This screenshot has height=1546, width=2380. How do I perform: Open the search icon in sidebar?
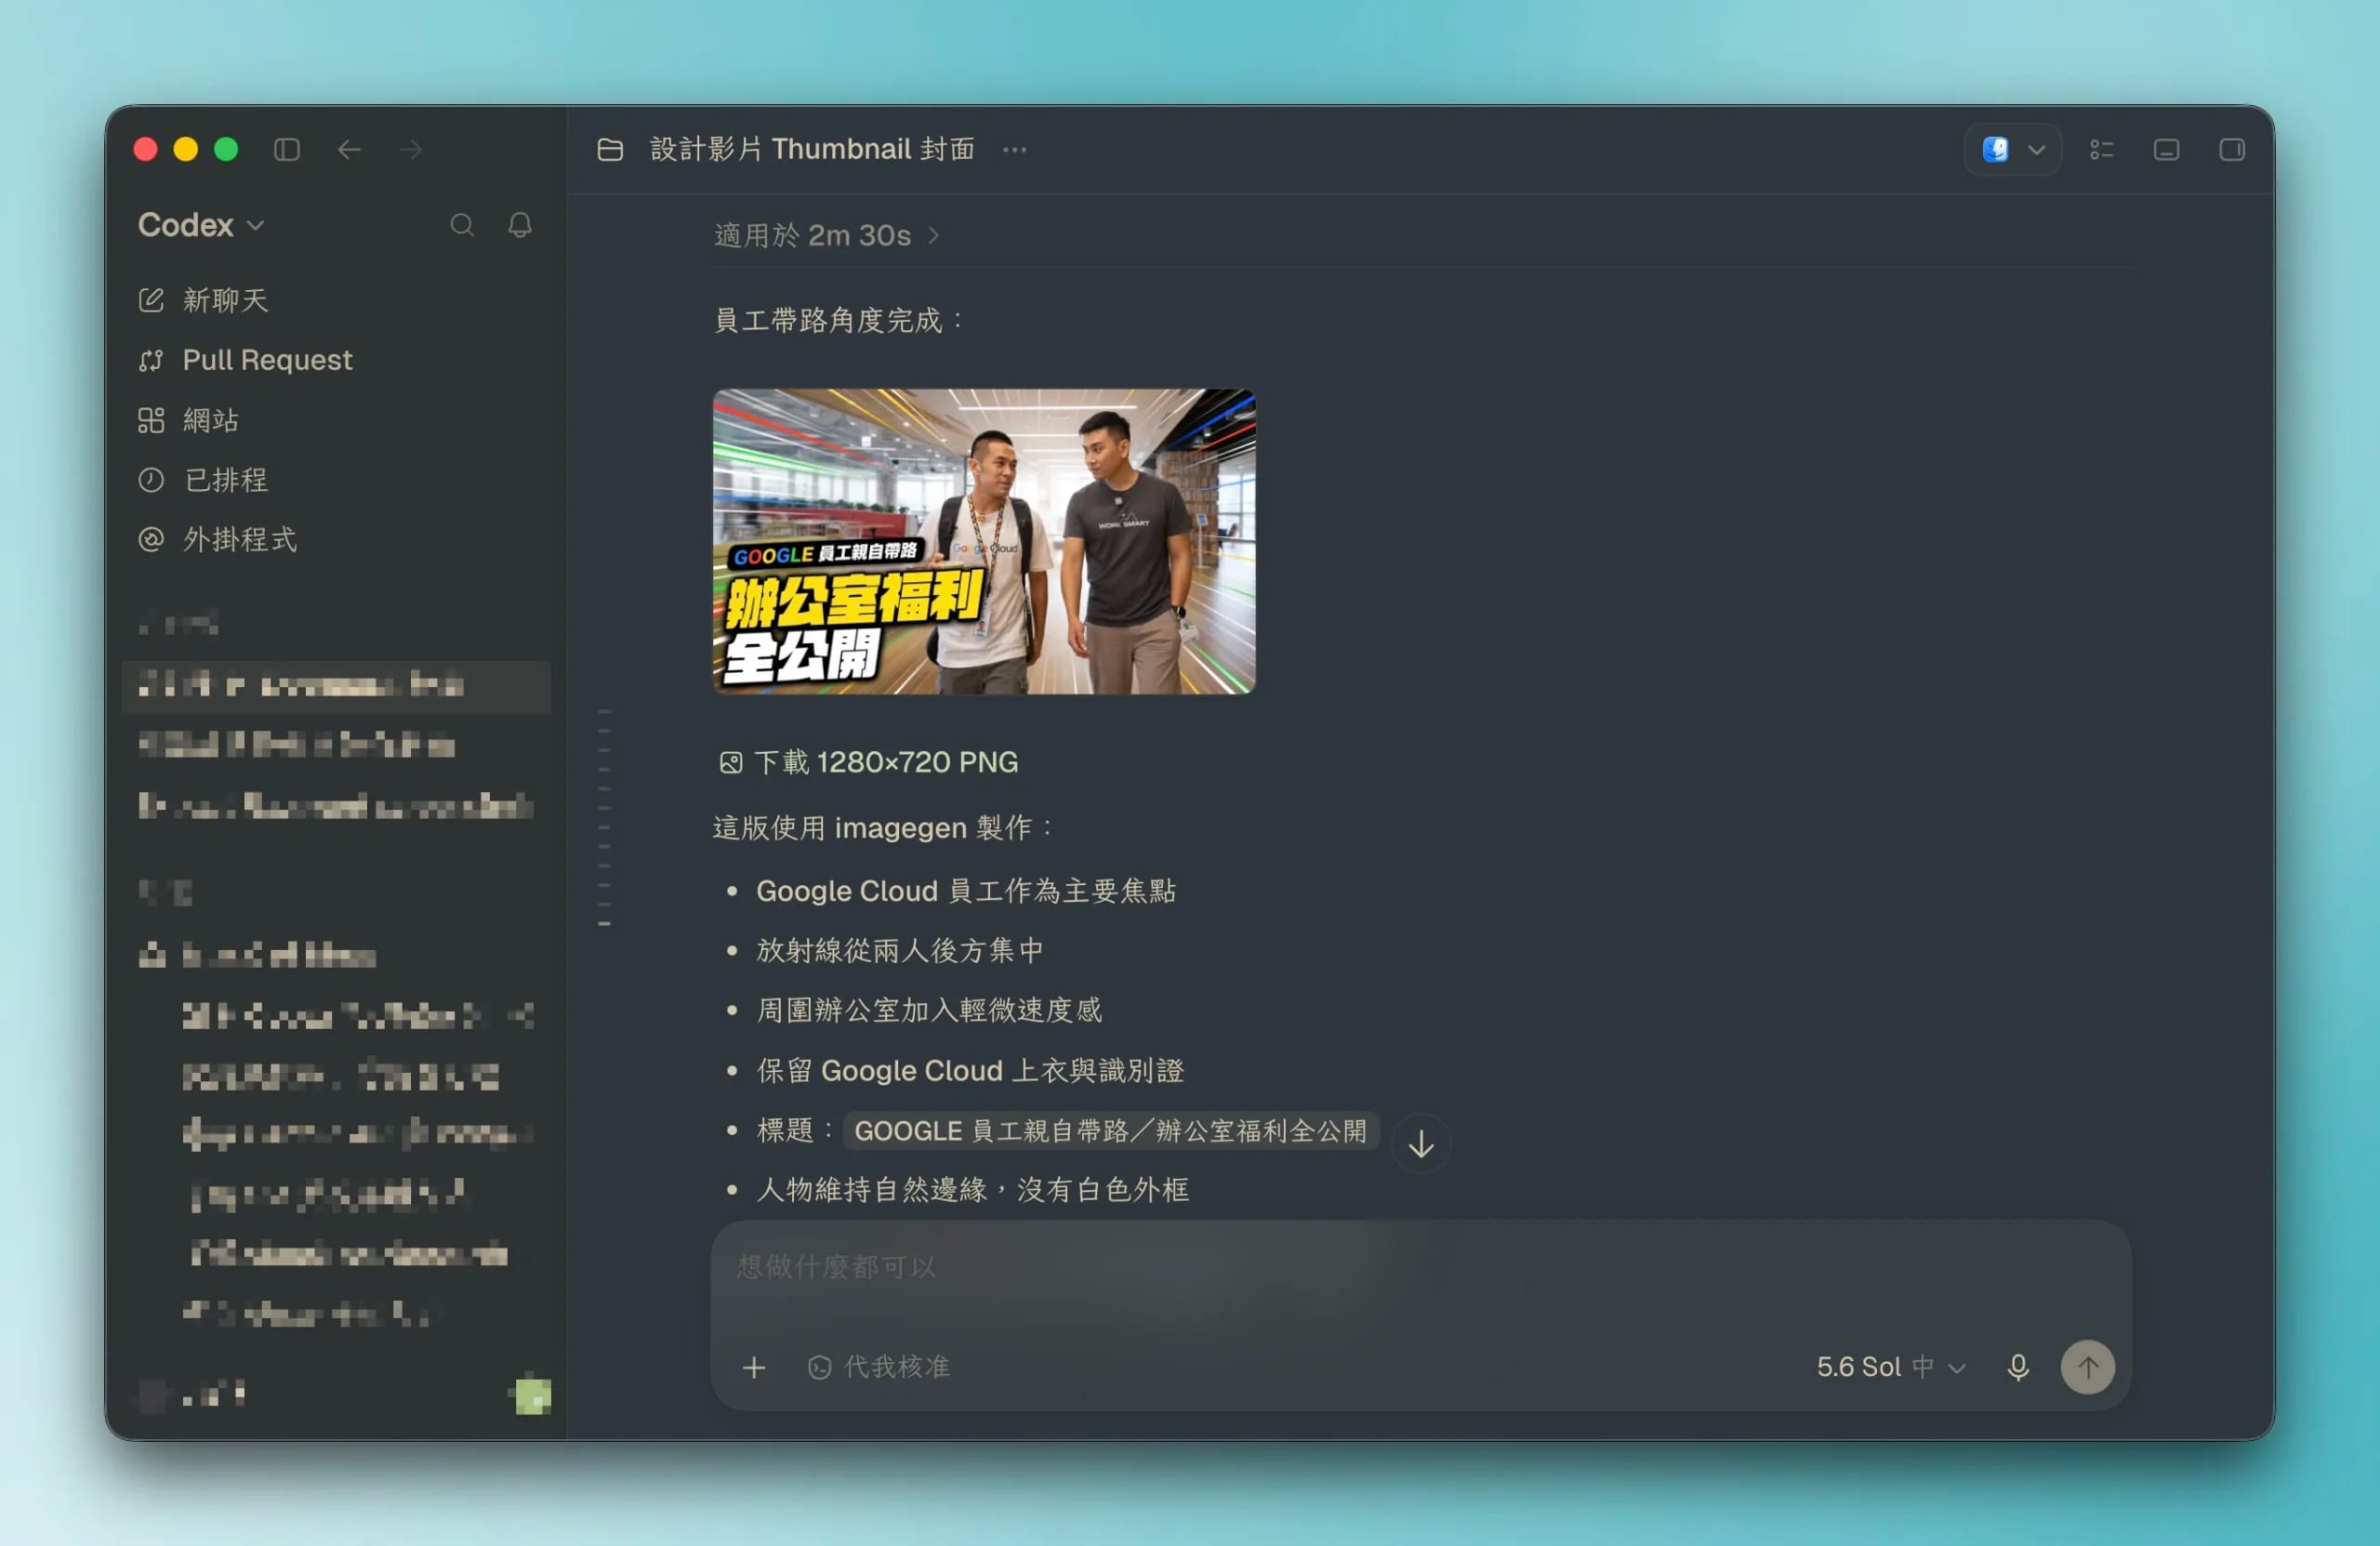[461, 225]
